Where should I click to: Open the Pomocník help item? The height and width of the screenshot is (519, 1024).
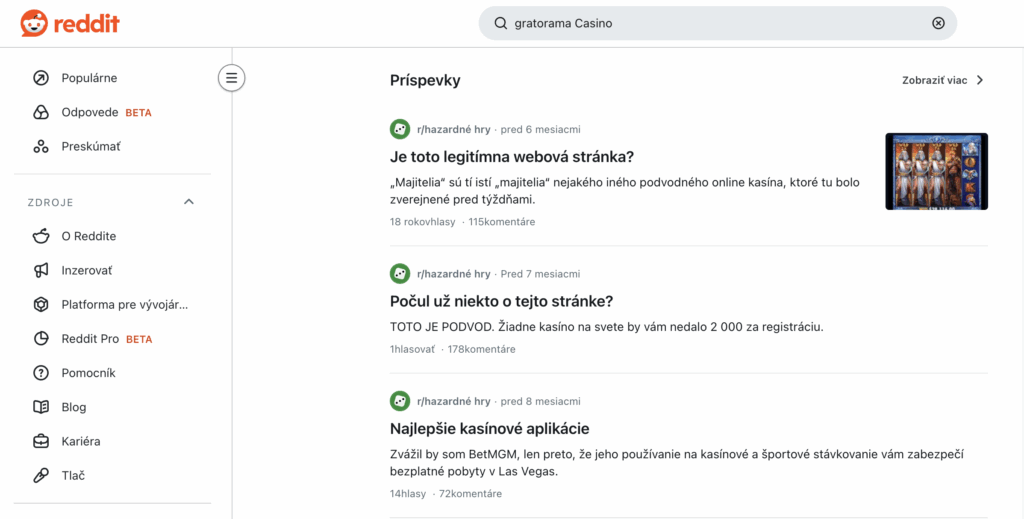pyautogui.click(x=88, y=373)
